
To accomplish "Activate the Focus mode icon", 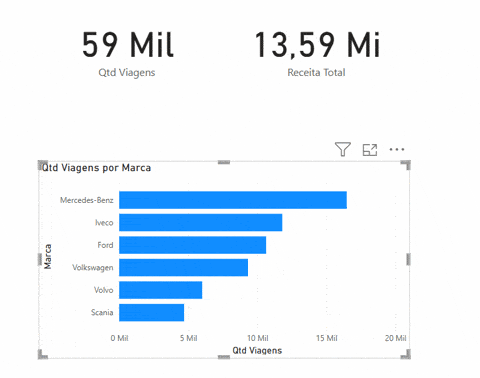I will [x=370, y=150].
